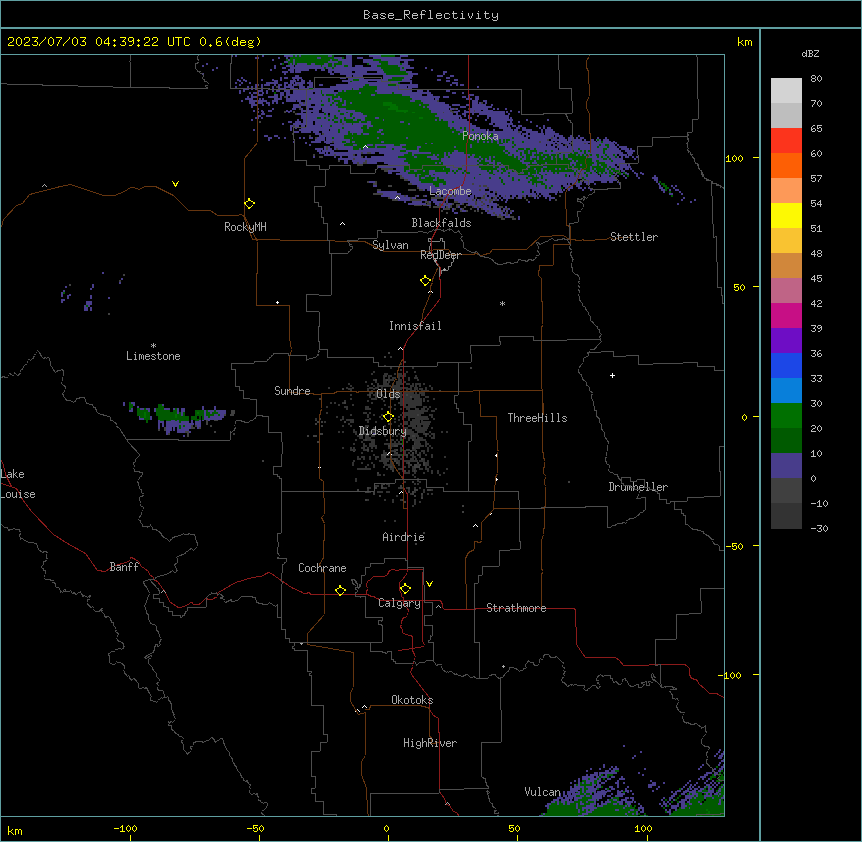The width and height of the screenshot is (862, 842).
Task: Click the ThreeHills city label
Action: coord(537,418)
